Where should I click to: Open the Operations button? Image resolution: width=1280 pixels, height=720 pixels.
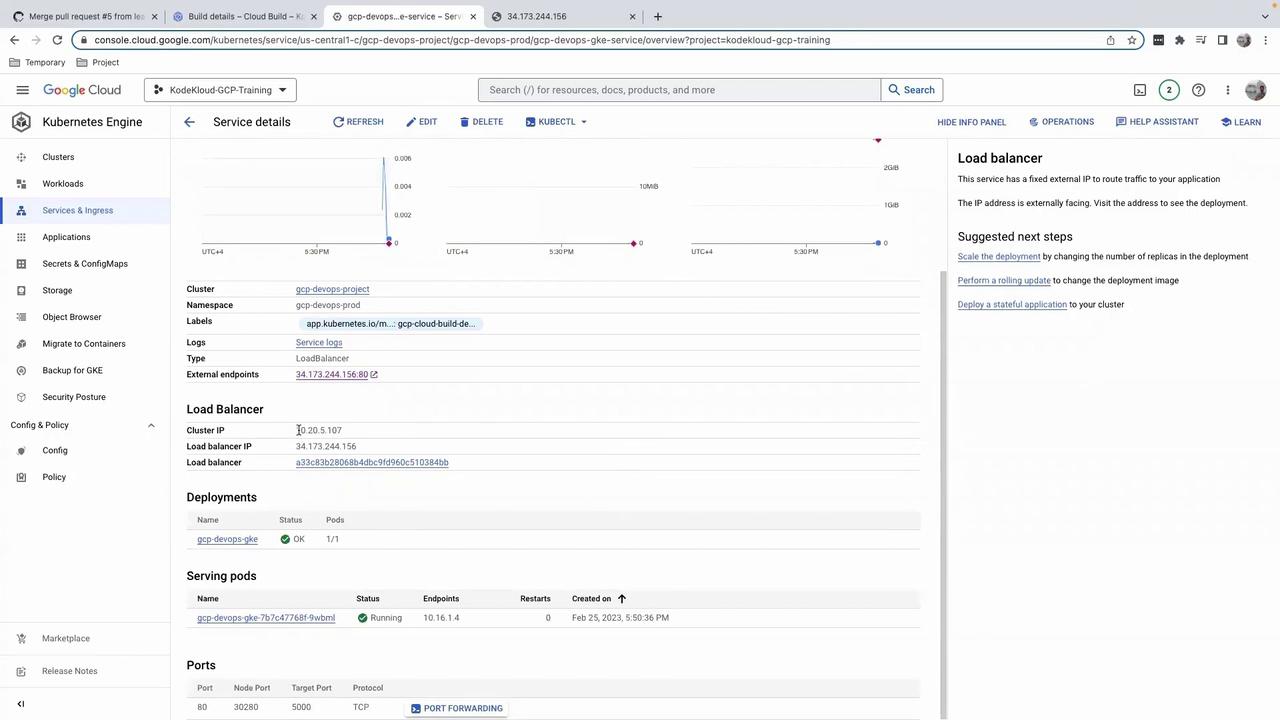[x=1061, y=122]
